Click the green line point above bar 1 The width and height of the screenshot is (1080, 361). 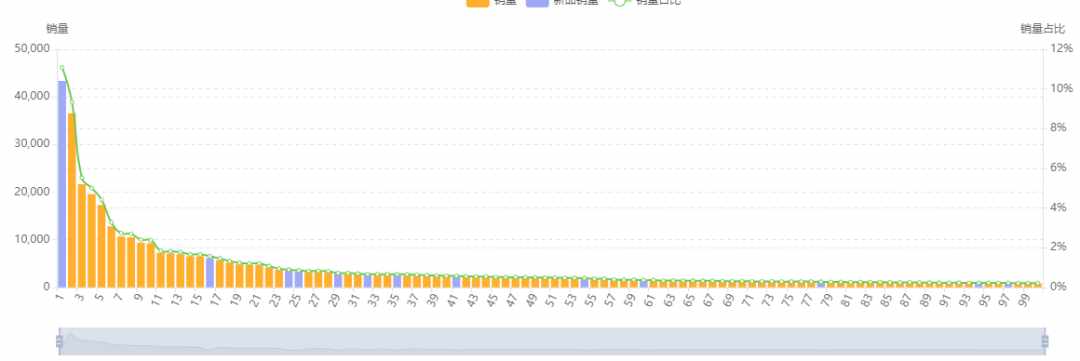(62, 68)
